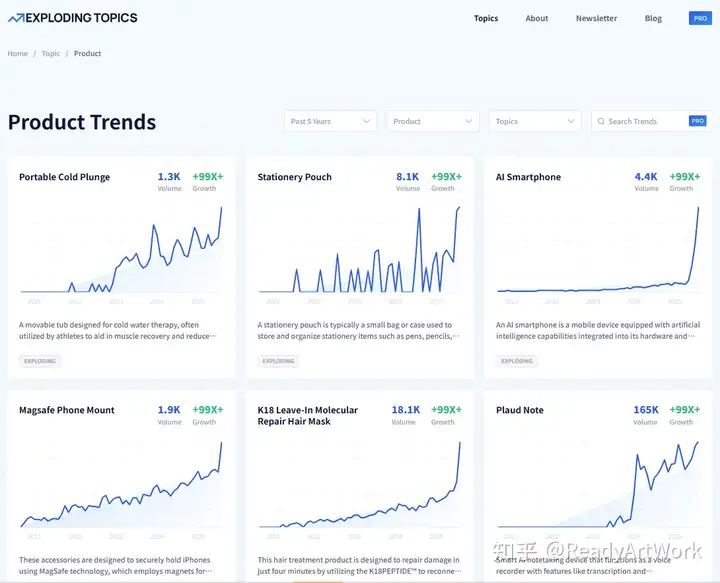Open the Topics filter dropdown
The image size is (720, 583).
[535, 121]
